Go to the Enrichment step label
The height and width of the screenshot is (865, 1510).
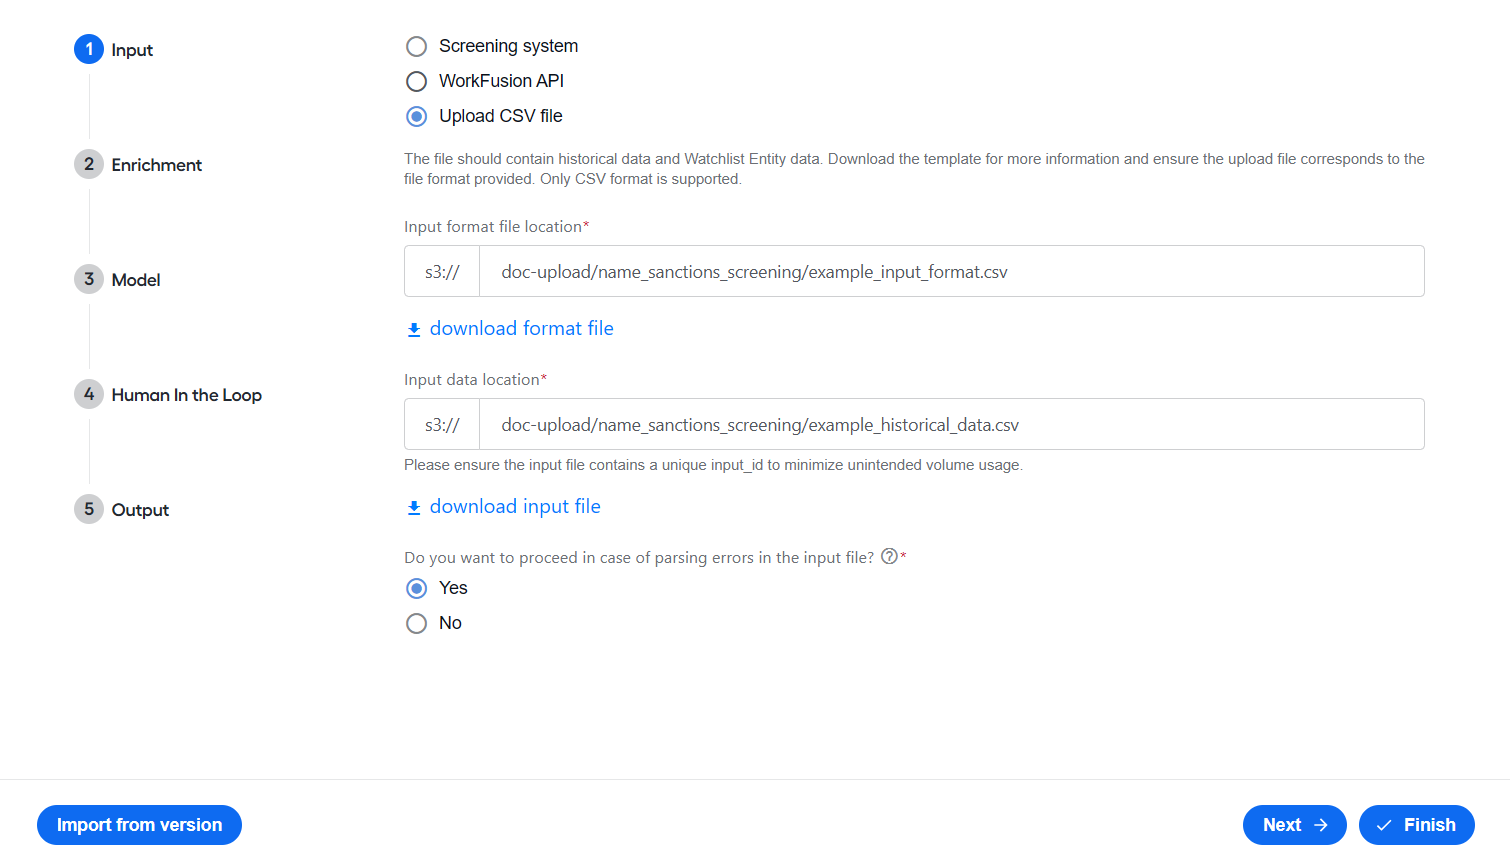tap(157, 165)
